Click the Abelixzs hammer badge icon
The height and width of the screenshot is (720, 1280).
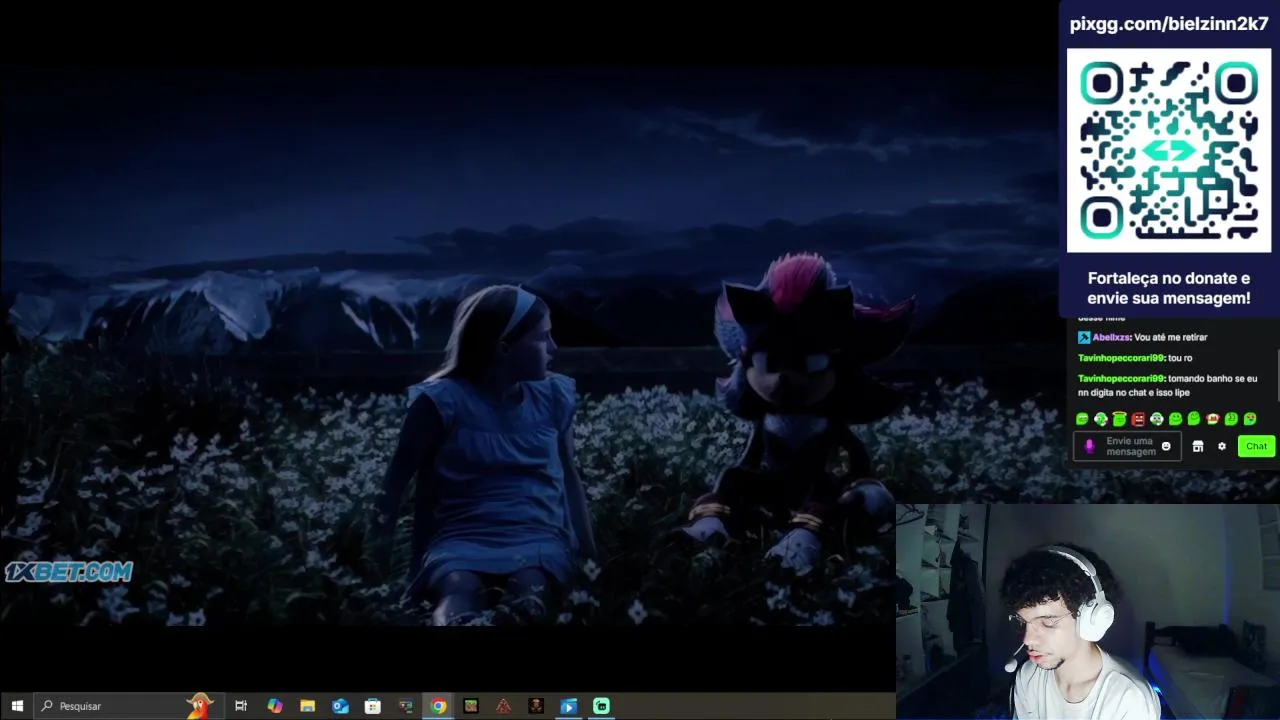click(x=1084, y=337)
